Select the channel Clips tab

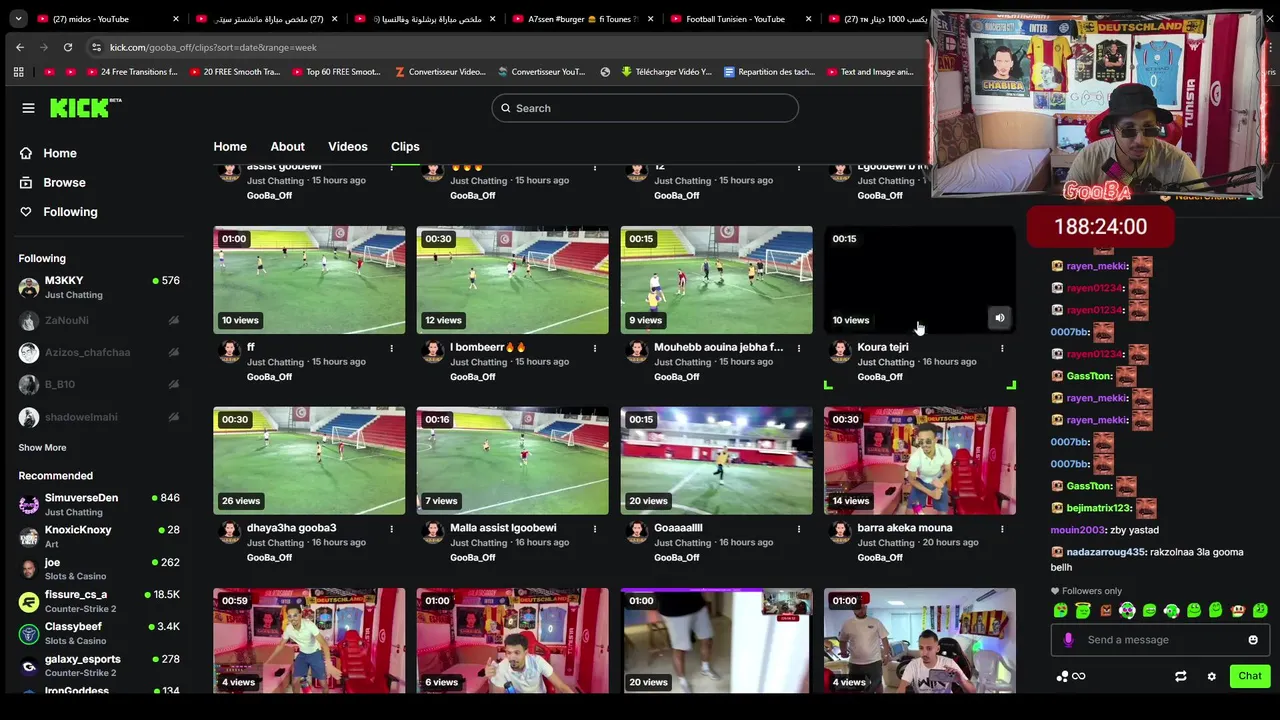tap(405, 146)
